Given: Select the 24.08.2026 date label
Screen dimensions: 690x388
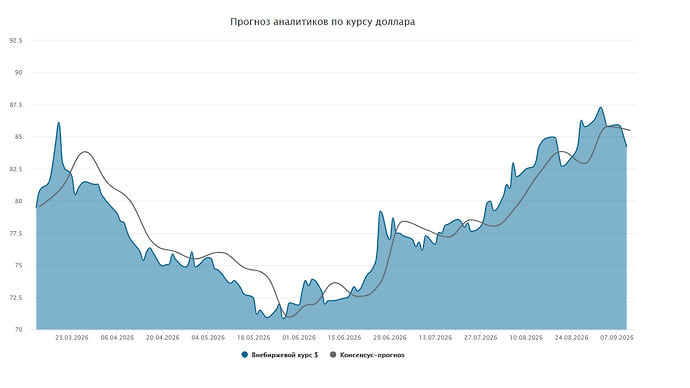Looking at the screenshot, I should click(x=571, y=338).
